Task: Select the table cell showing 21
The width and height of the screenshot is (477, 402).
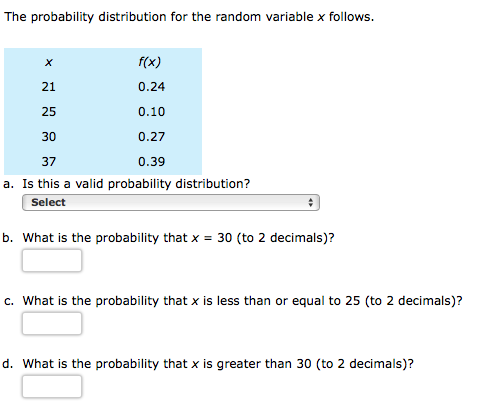Action: click(49, 87)
